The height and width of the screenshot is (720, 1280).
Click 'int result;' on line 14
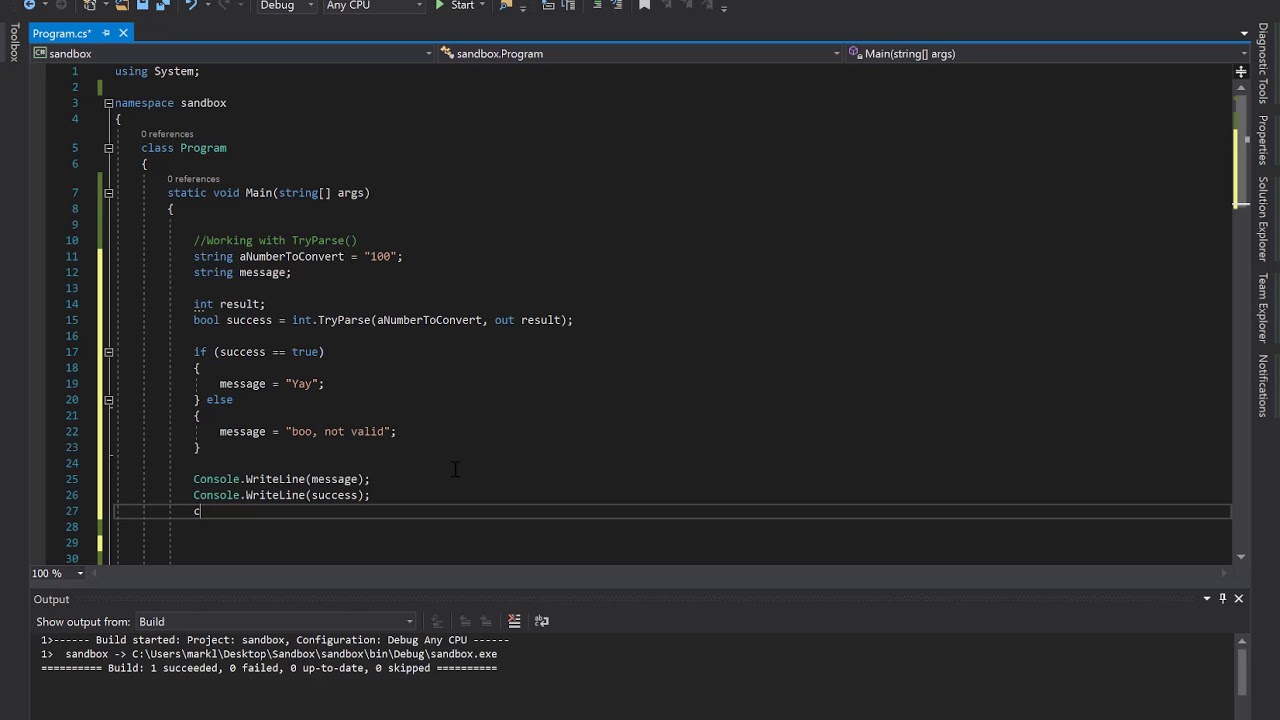(229, 304)
